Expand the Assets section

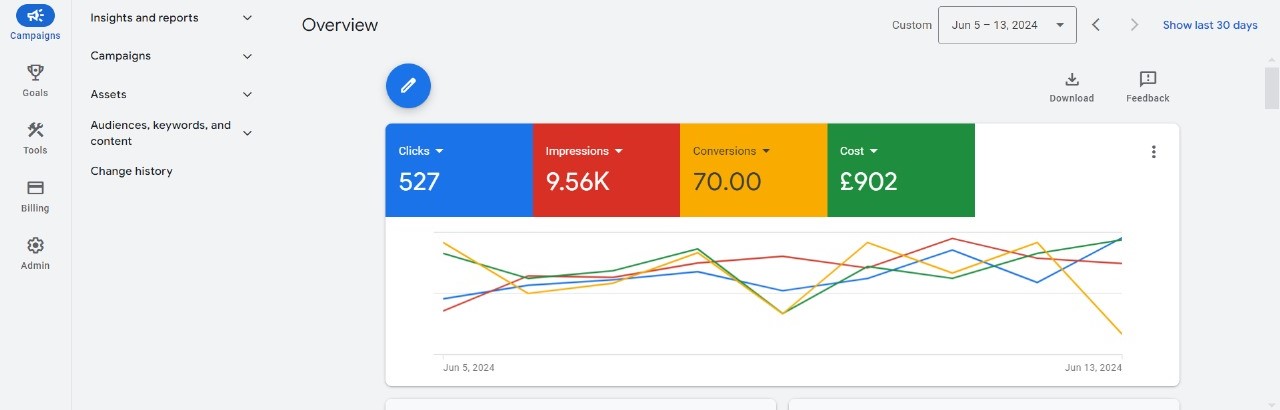(x=247, y=94)
